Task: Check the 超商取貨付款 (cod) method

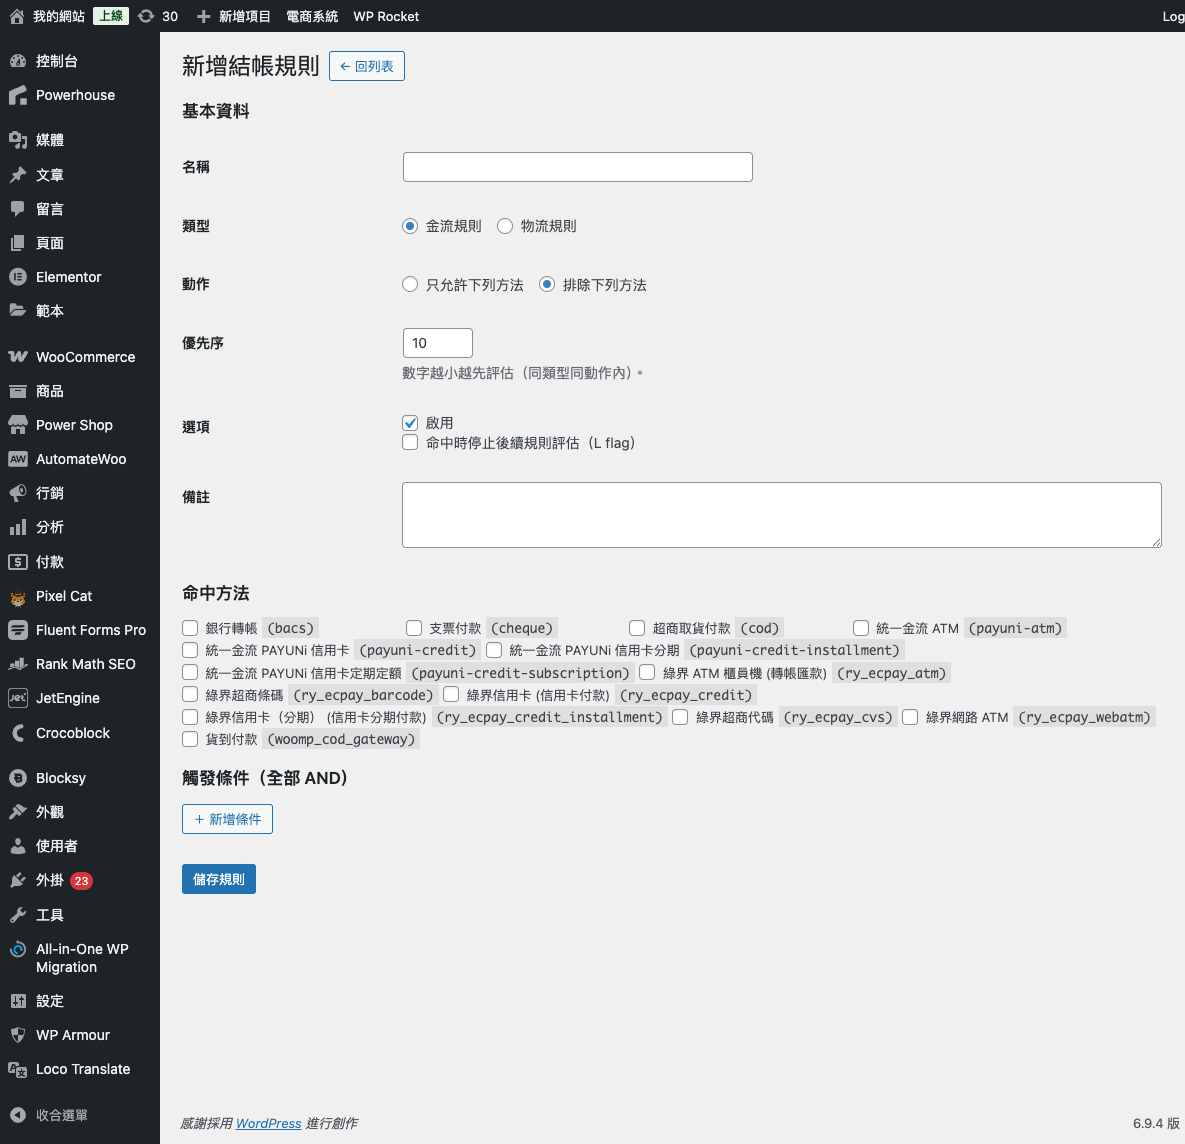Action: click(637, 628)
